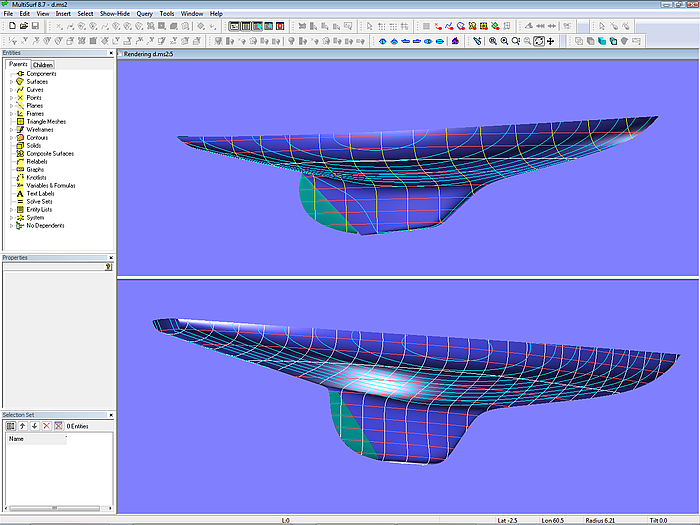Click the New file icon
This screenshot has height=525, width=700.
12,26
